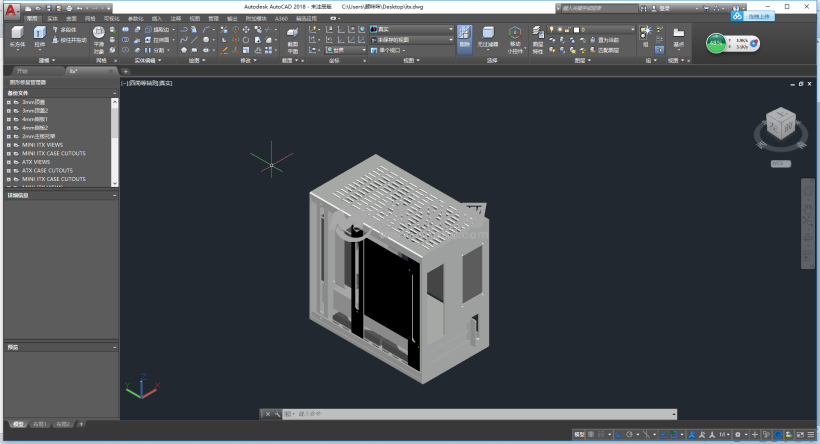This screenshot has width=820, height=444.
Task: Select the 4mm侧板1 backup file
Action: tap(35, 119)
